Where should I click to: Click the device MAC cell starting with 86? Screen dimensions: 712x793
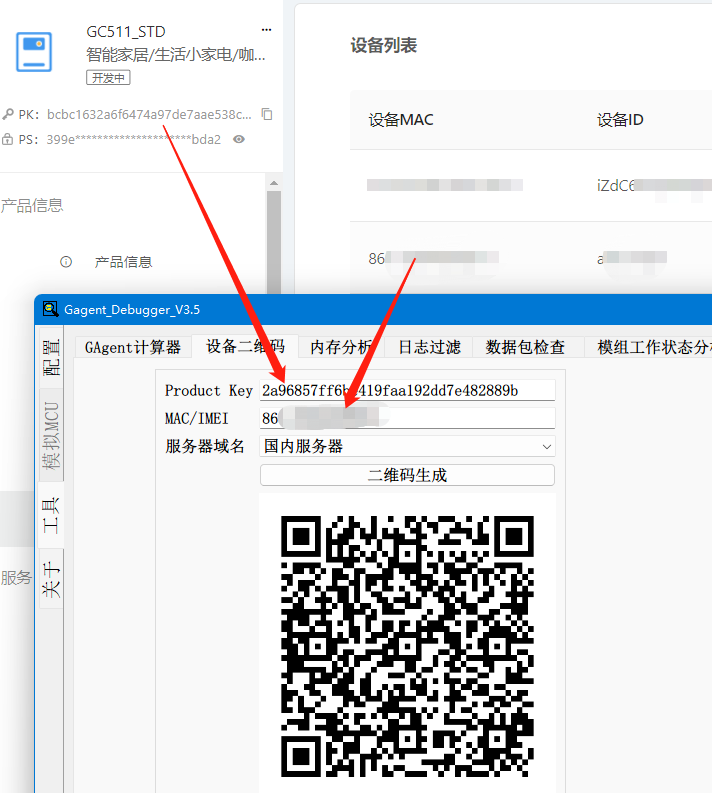coord(433,258)
